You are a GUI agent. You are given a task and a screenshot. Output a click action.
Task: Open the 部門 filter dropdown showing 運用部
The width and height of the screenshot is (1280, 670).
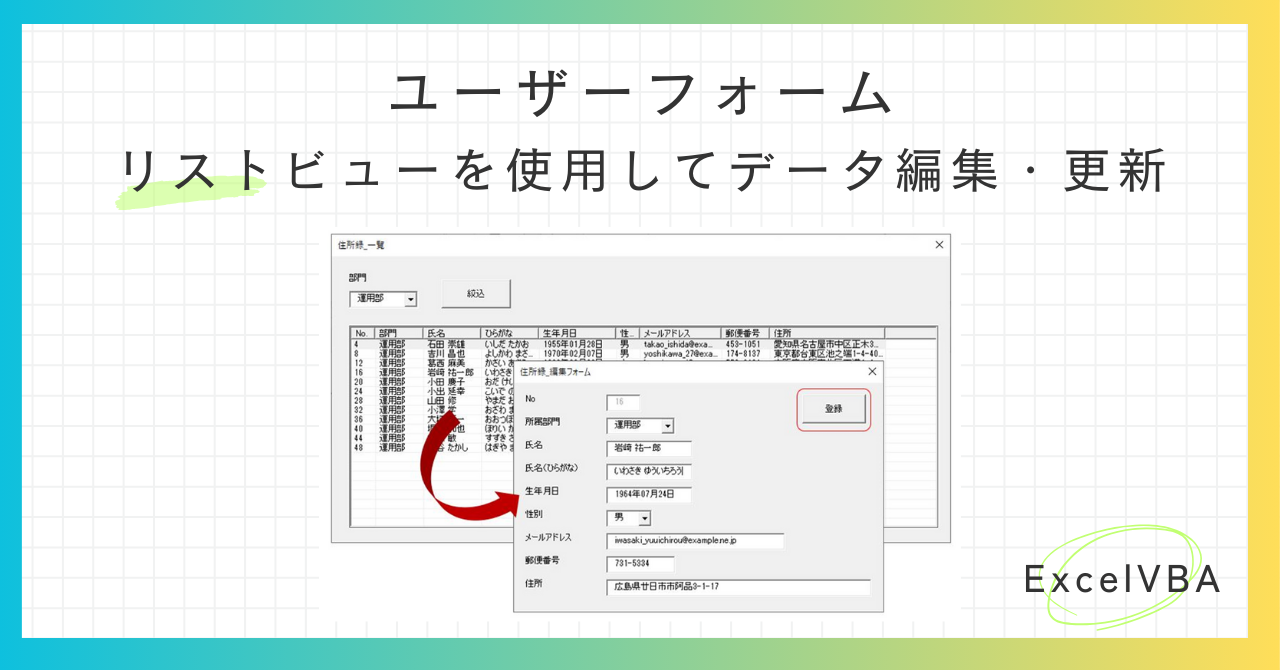click(409, 299)
